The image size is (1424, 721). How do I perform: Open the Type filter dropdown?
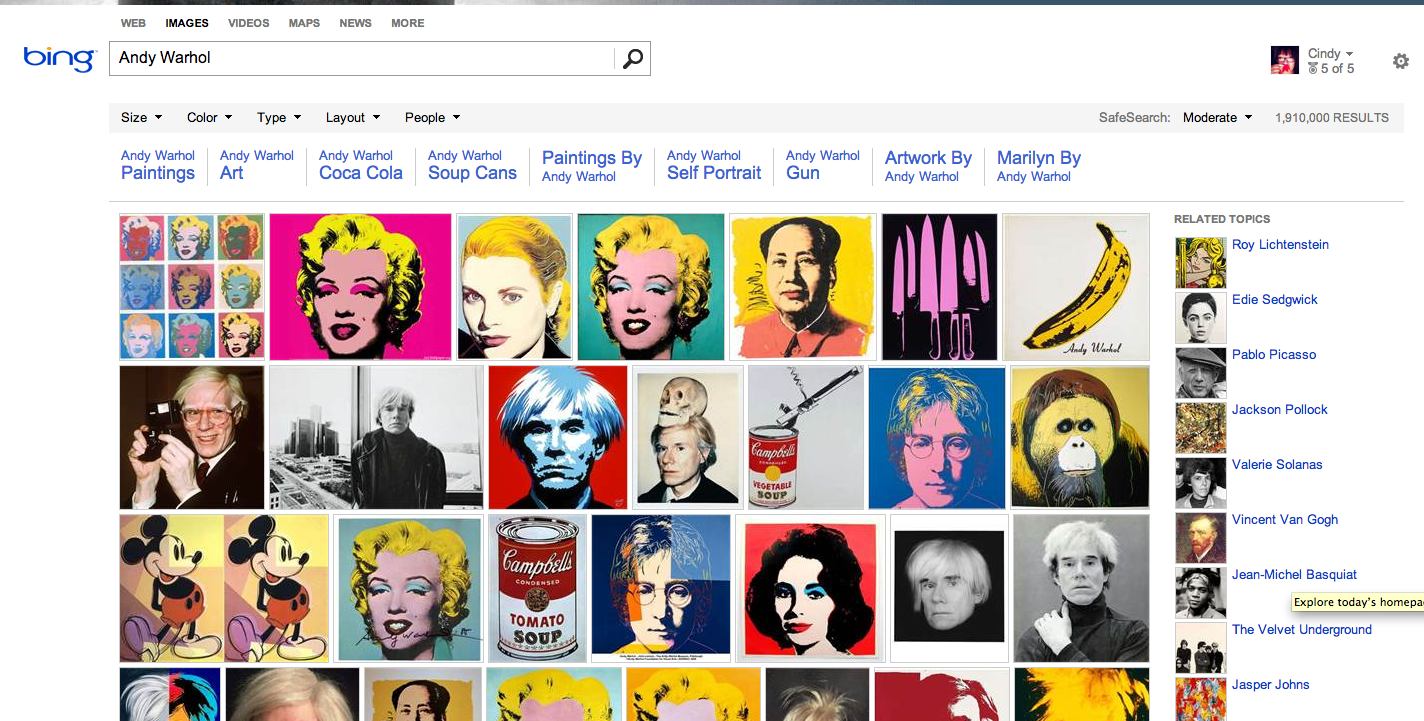278,117
